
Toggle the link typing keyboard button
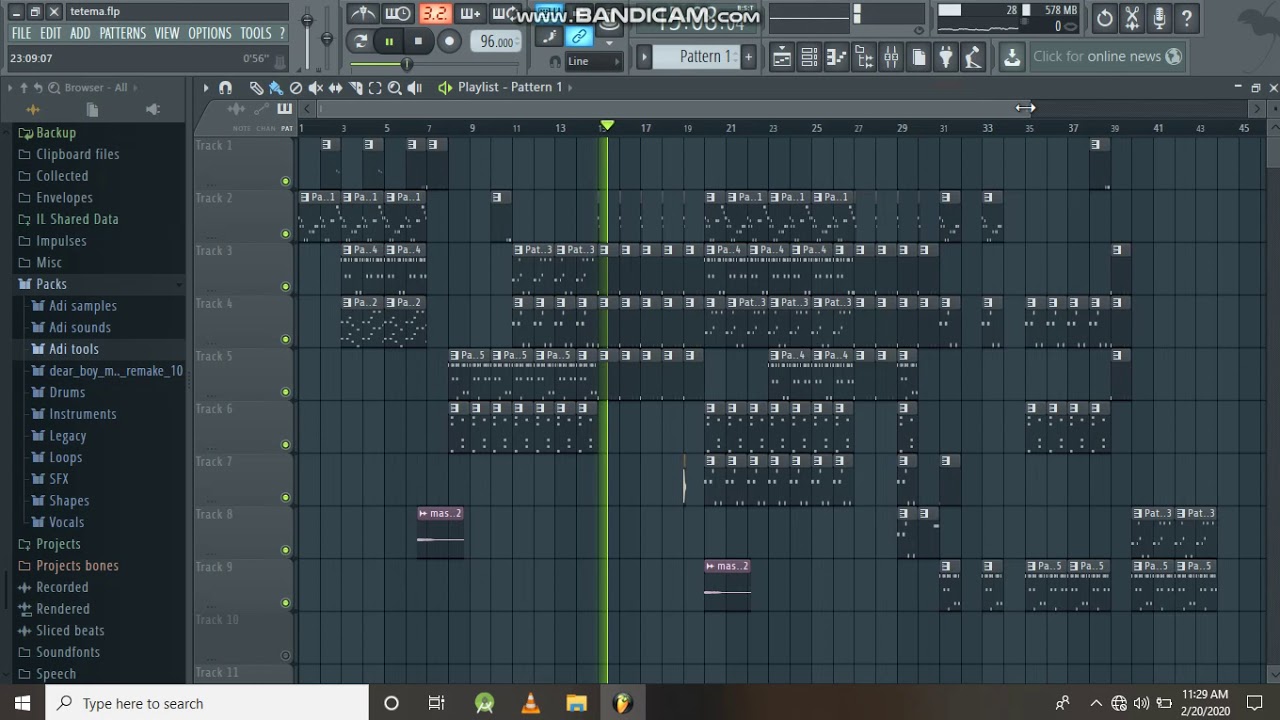pos(578,37)
